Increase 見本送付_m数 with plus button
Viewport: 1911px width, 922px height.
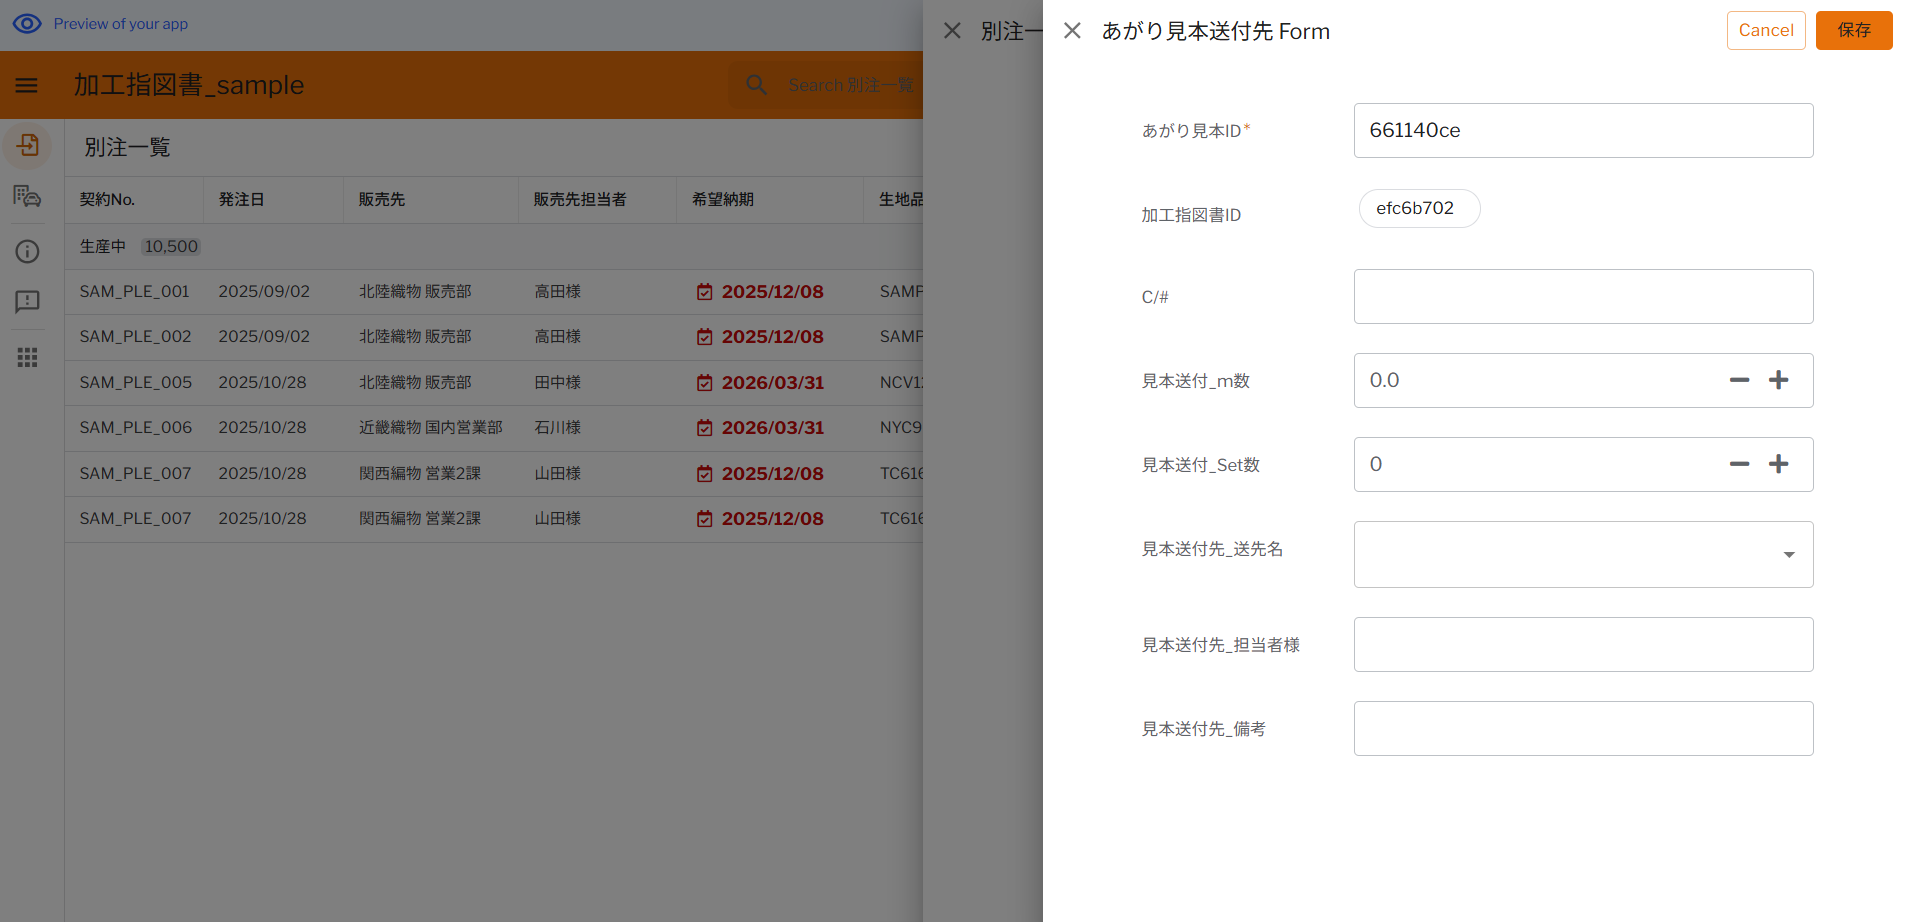(1778, 380)
